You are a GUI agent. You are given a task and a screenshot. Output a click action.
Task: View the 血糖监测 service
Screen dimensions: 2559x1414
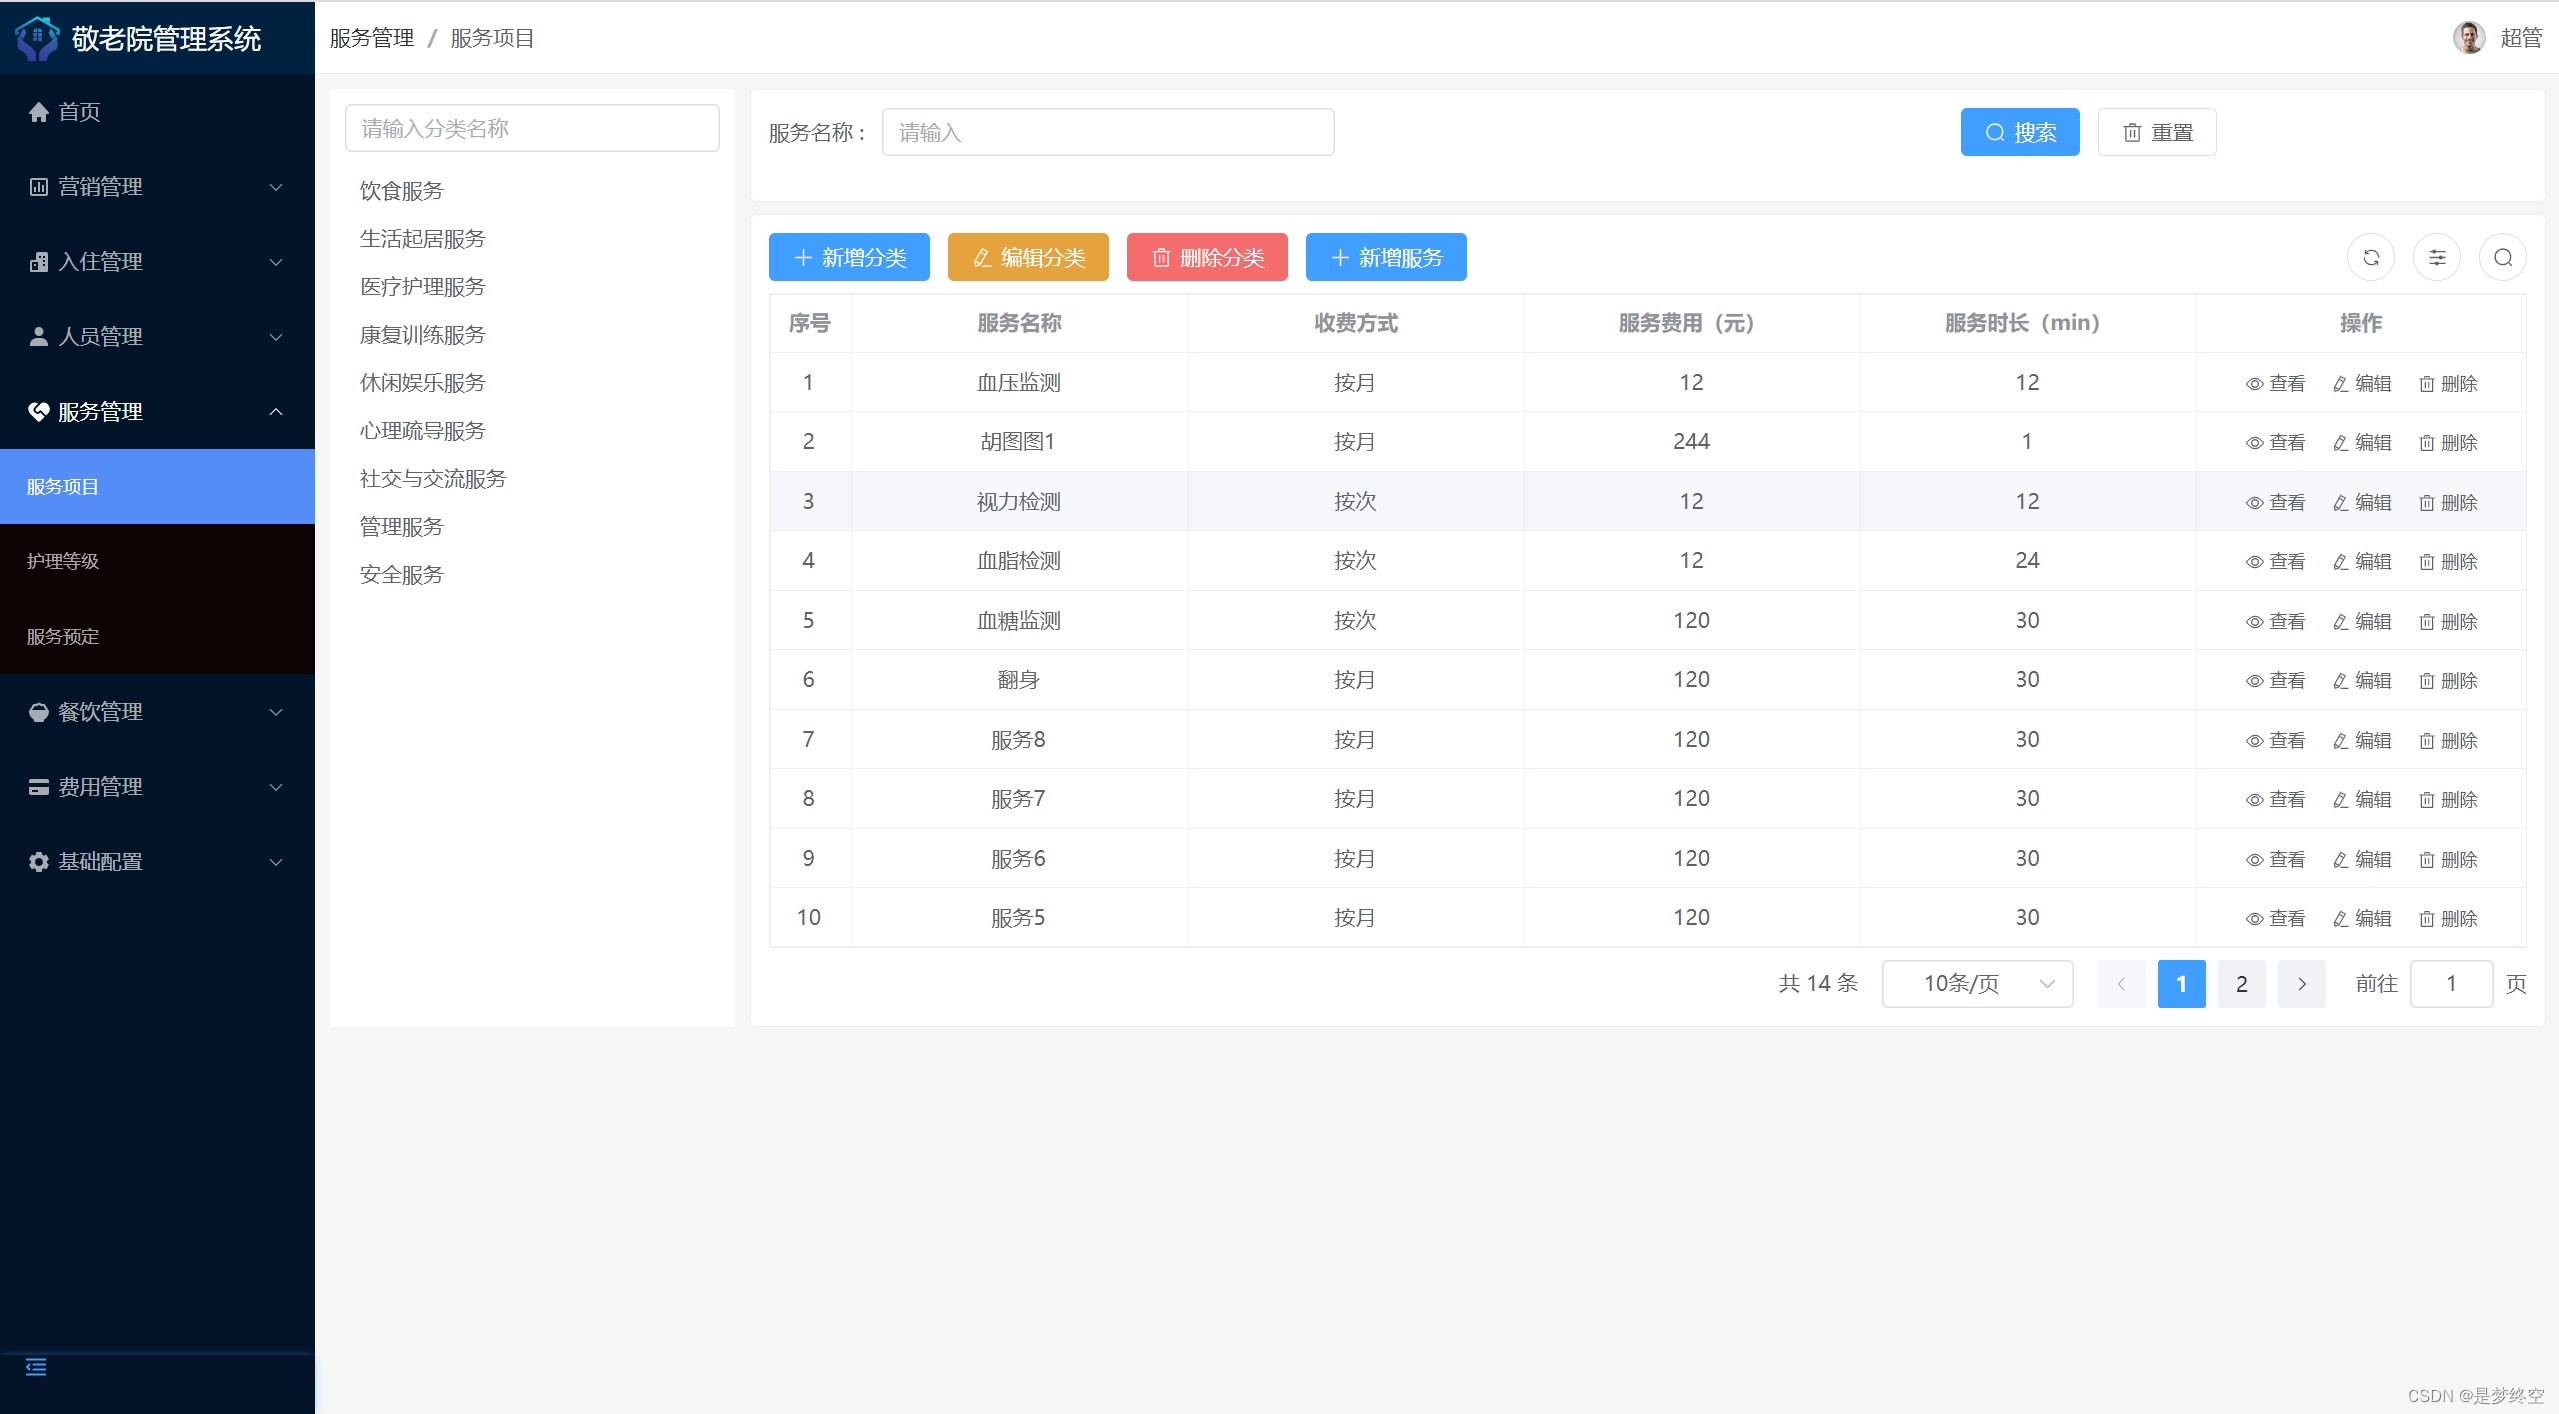pos(2275,622)
